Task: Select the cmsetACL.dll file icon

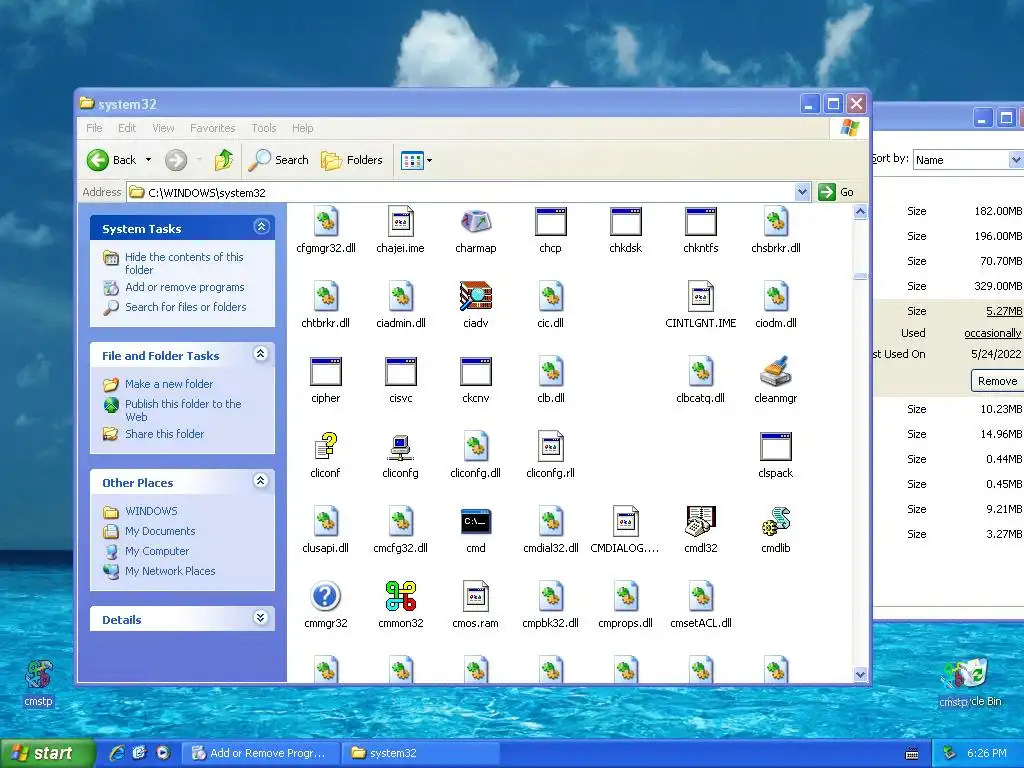Action: coord(701,597)
